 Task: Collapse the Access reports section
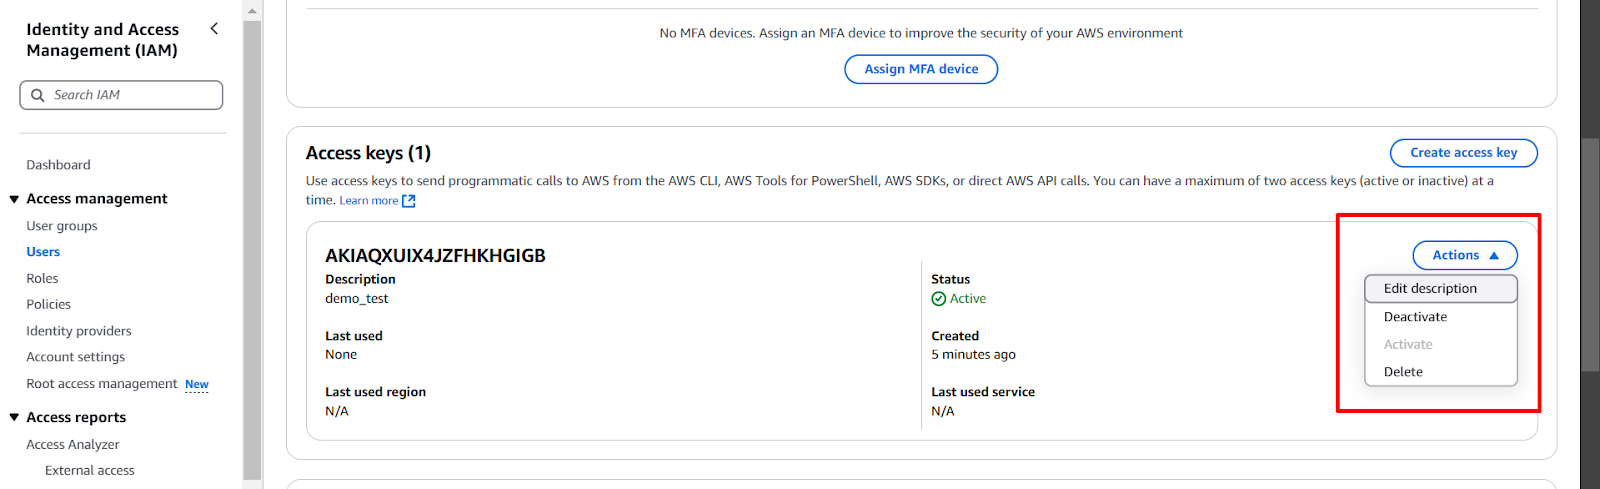click(14, 418)
